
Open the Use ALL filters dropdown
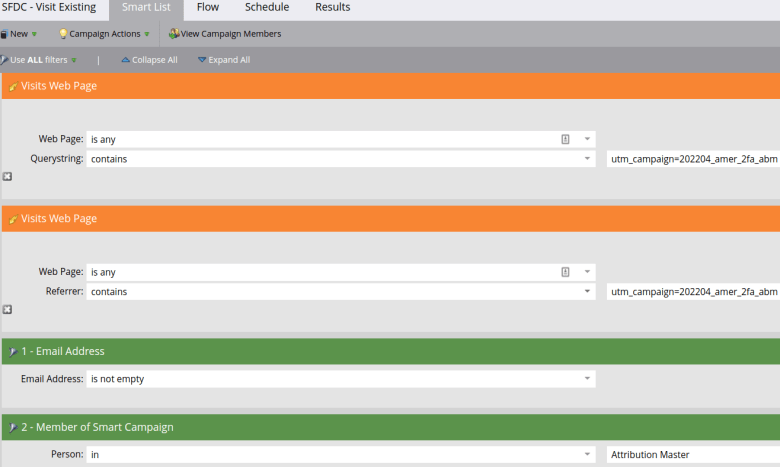[39, 60]
